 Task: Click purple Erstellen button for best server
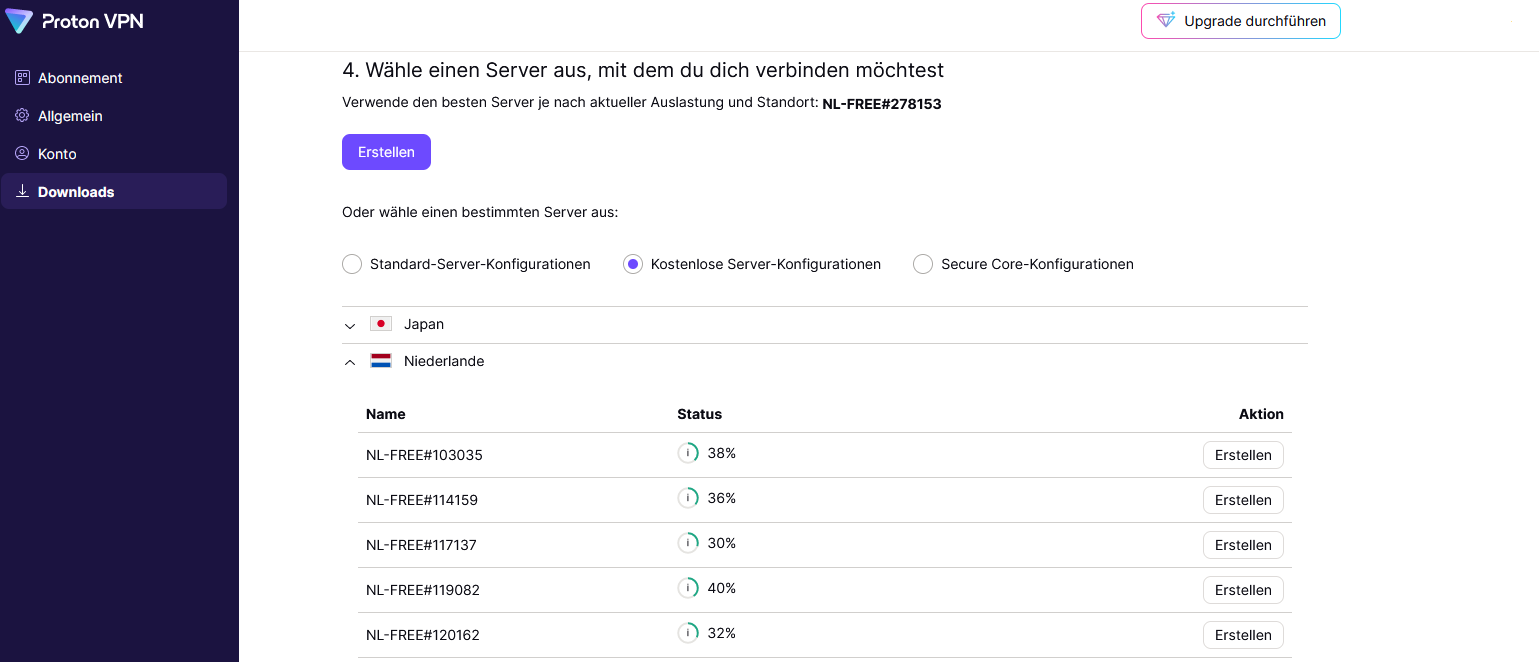386,152
